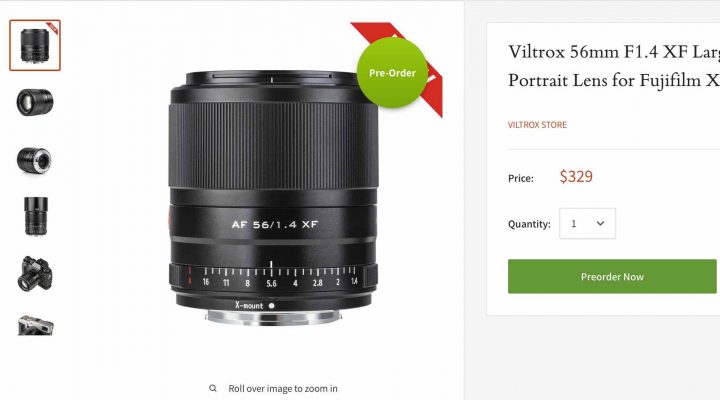Click the green Pre-Order badge
Screen dimensions: 720x400
[393, 73]
